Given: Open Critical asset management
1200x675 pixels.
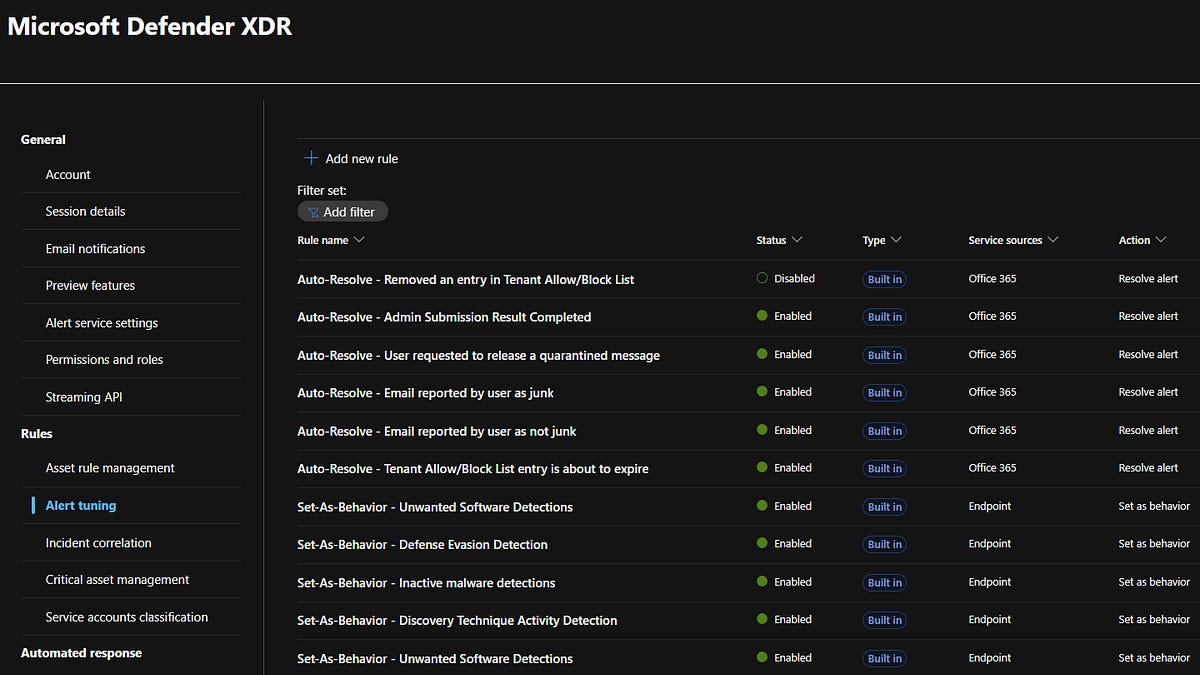Looking at the screenshot, I should [x=117, y=580].
